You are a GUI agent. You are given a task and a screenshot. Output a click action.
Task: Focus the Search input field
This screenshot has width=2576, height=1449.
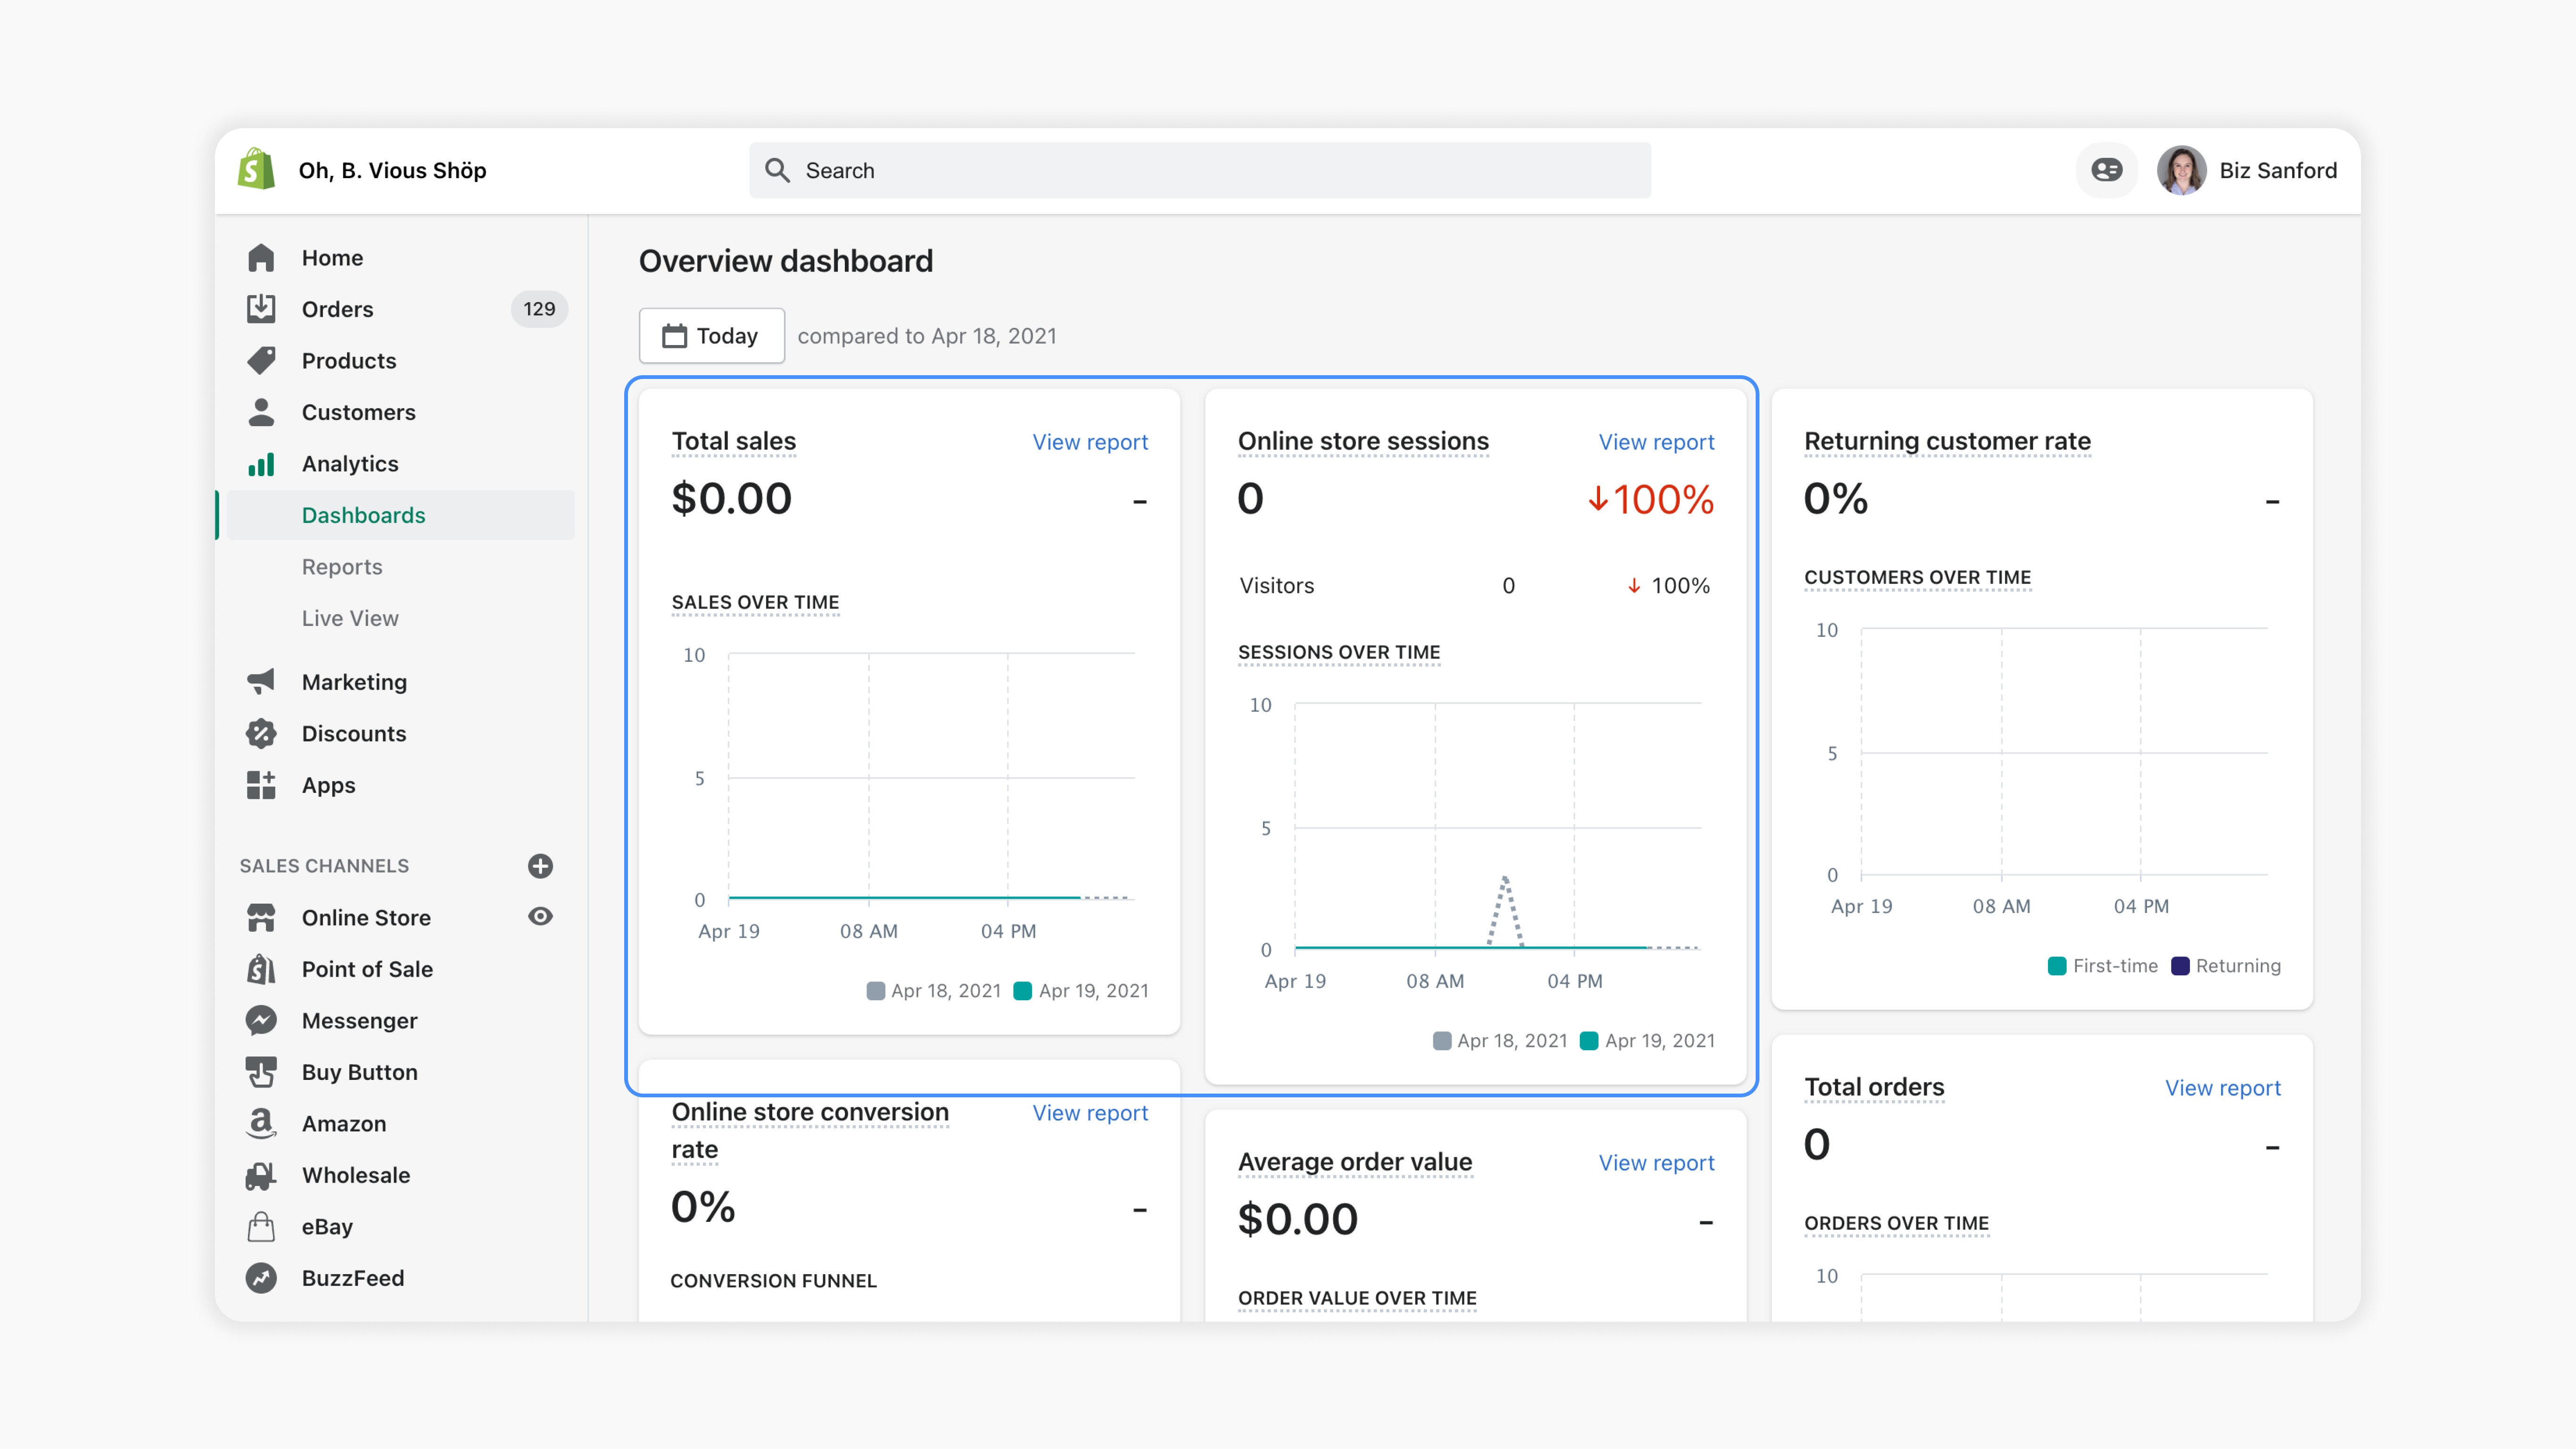[1200, 170]
